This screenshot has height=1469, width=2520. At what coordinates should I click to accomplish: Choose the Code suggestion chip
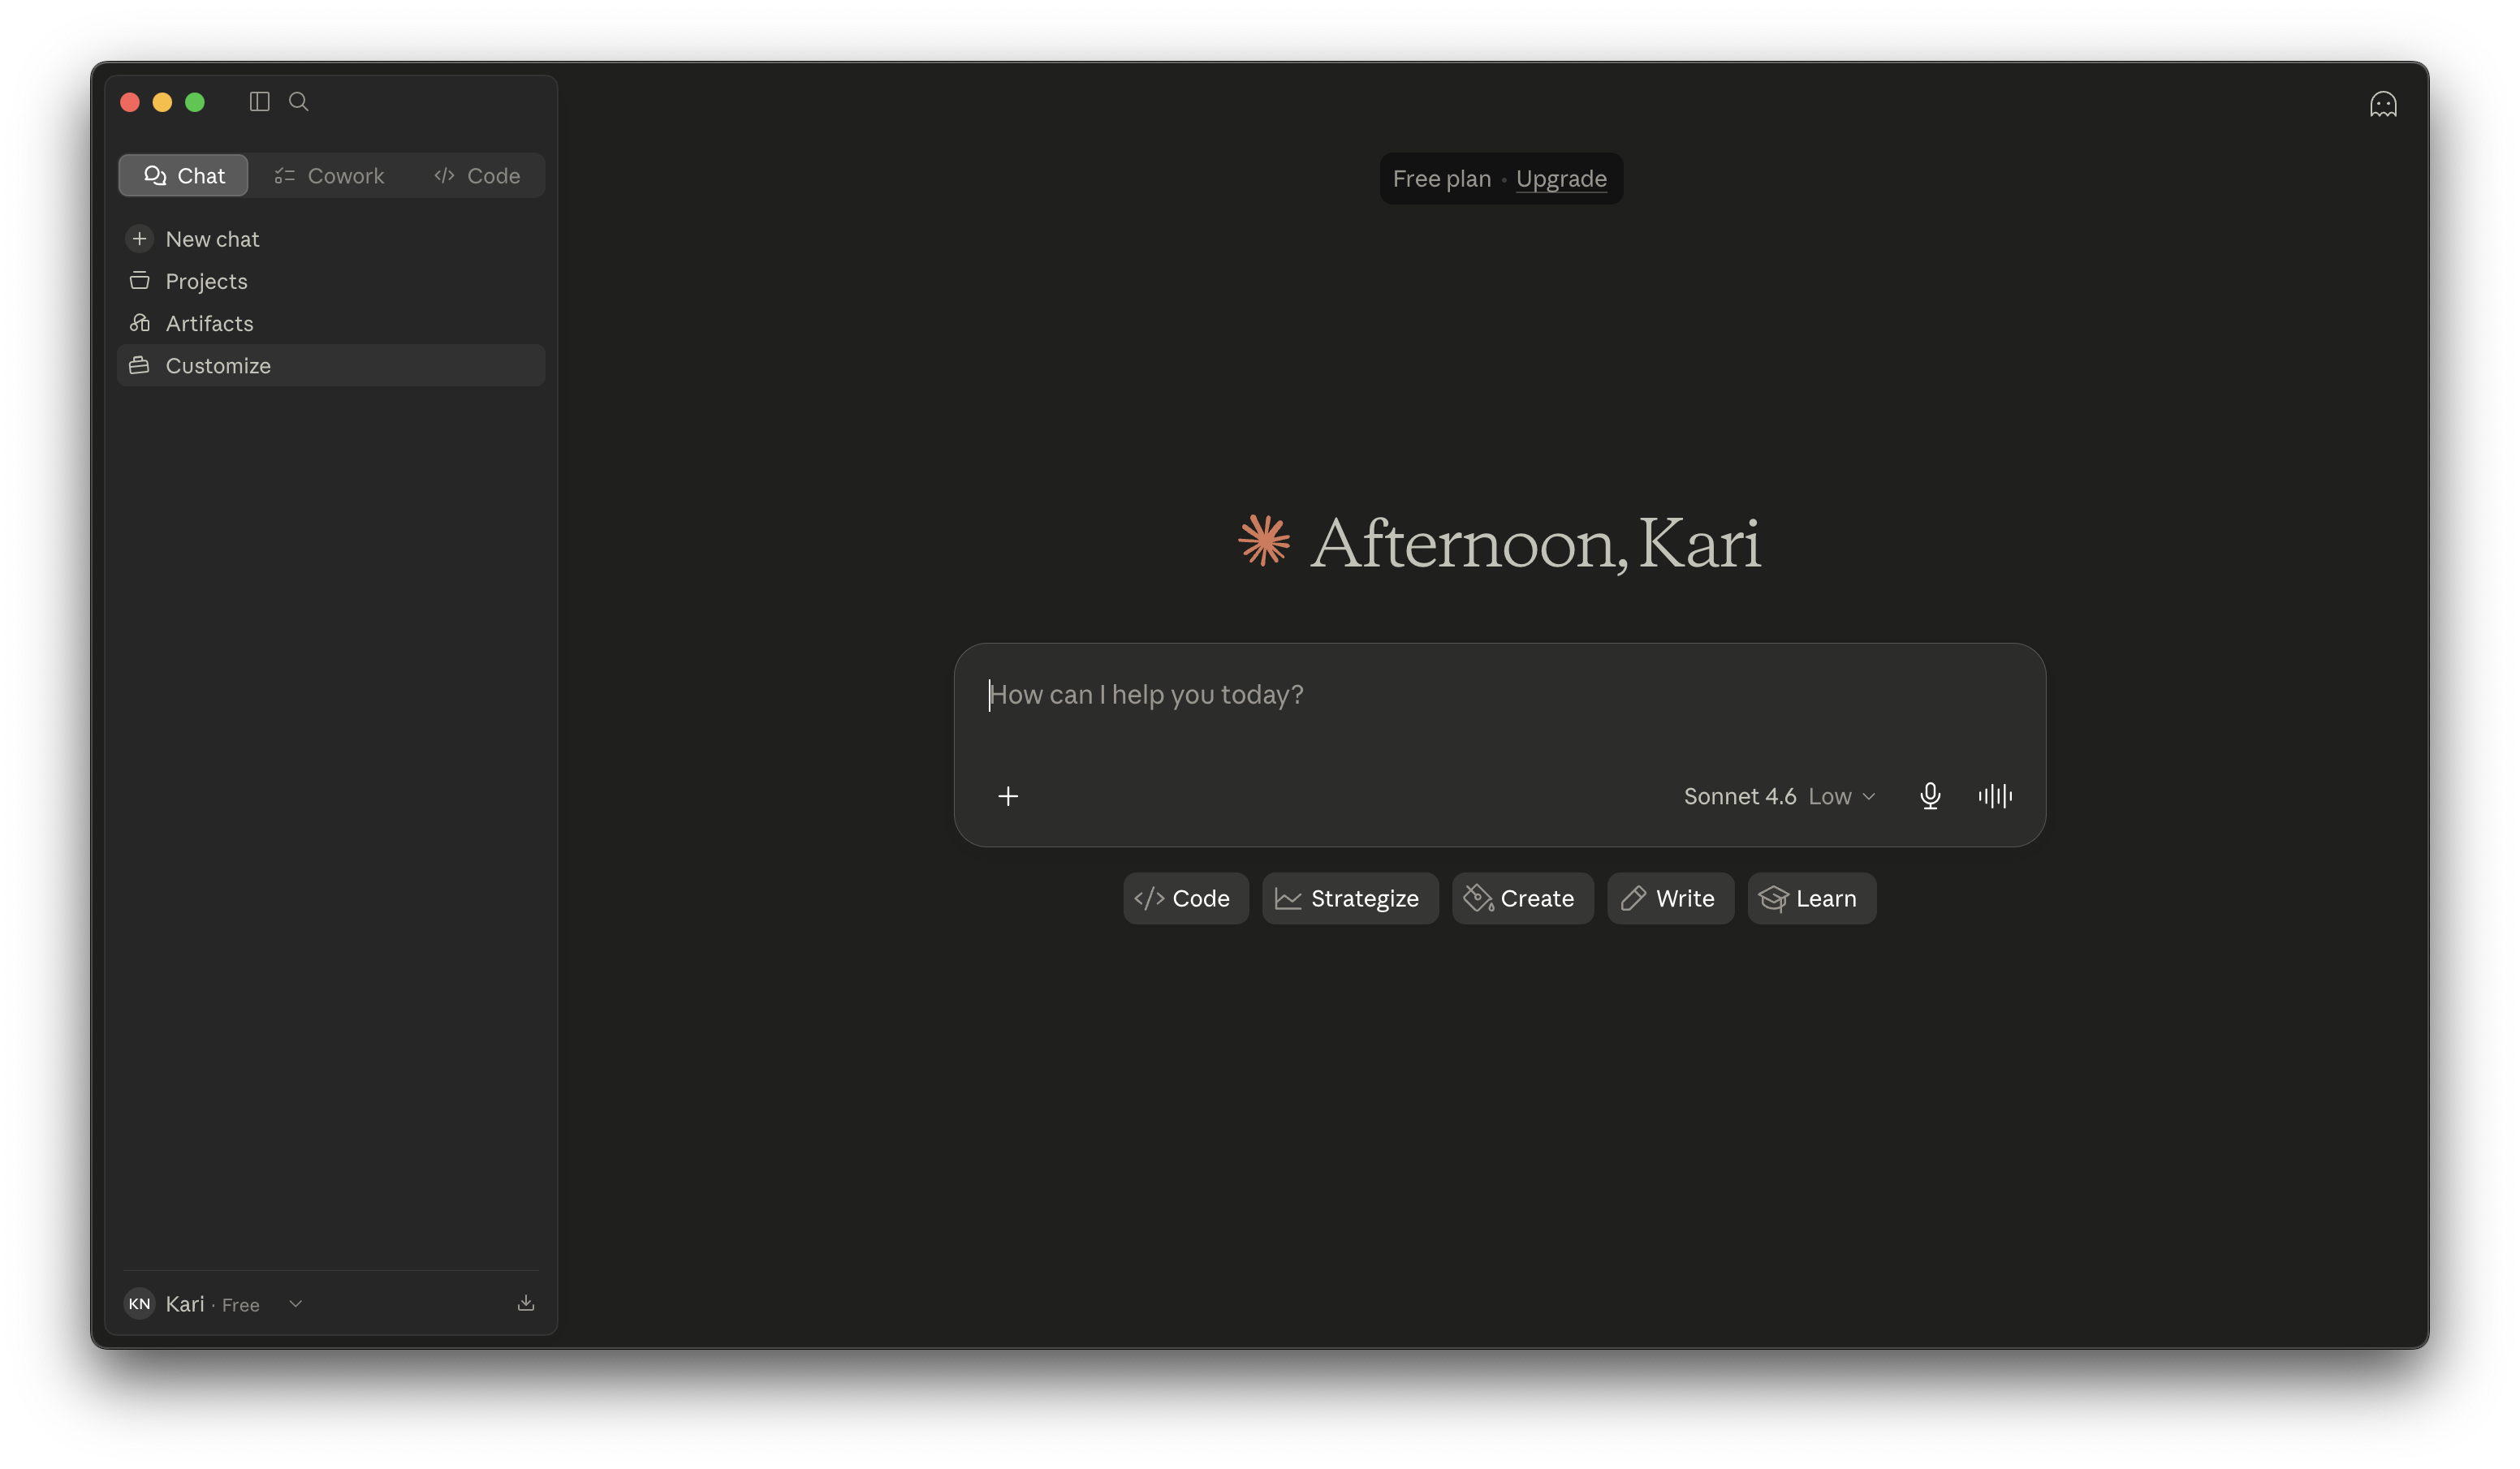coord(1185,898)
